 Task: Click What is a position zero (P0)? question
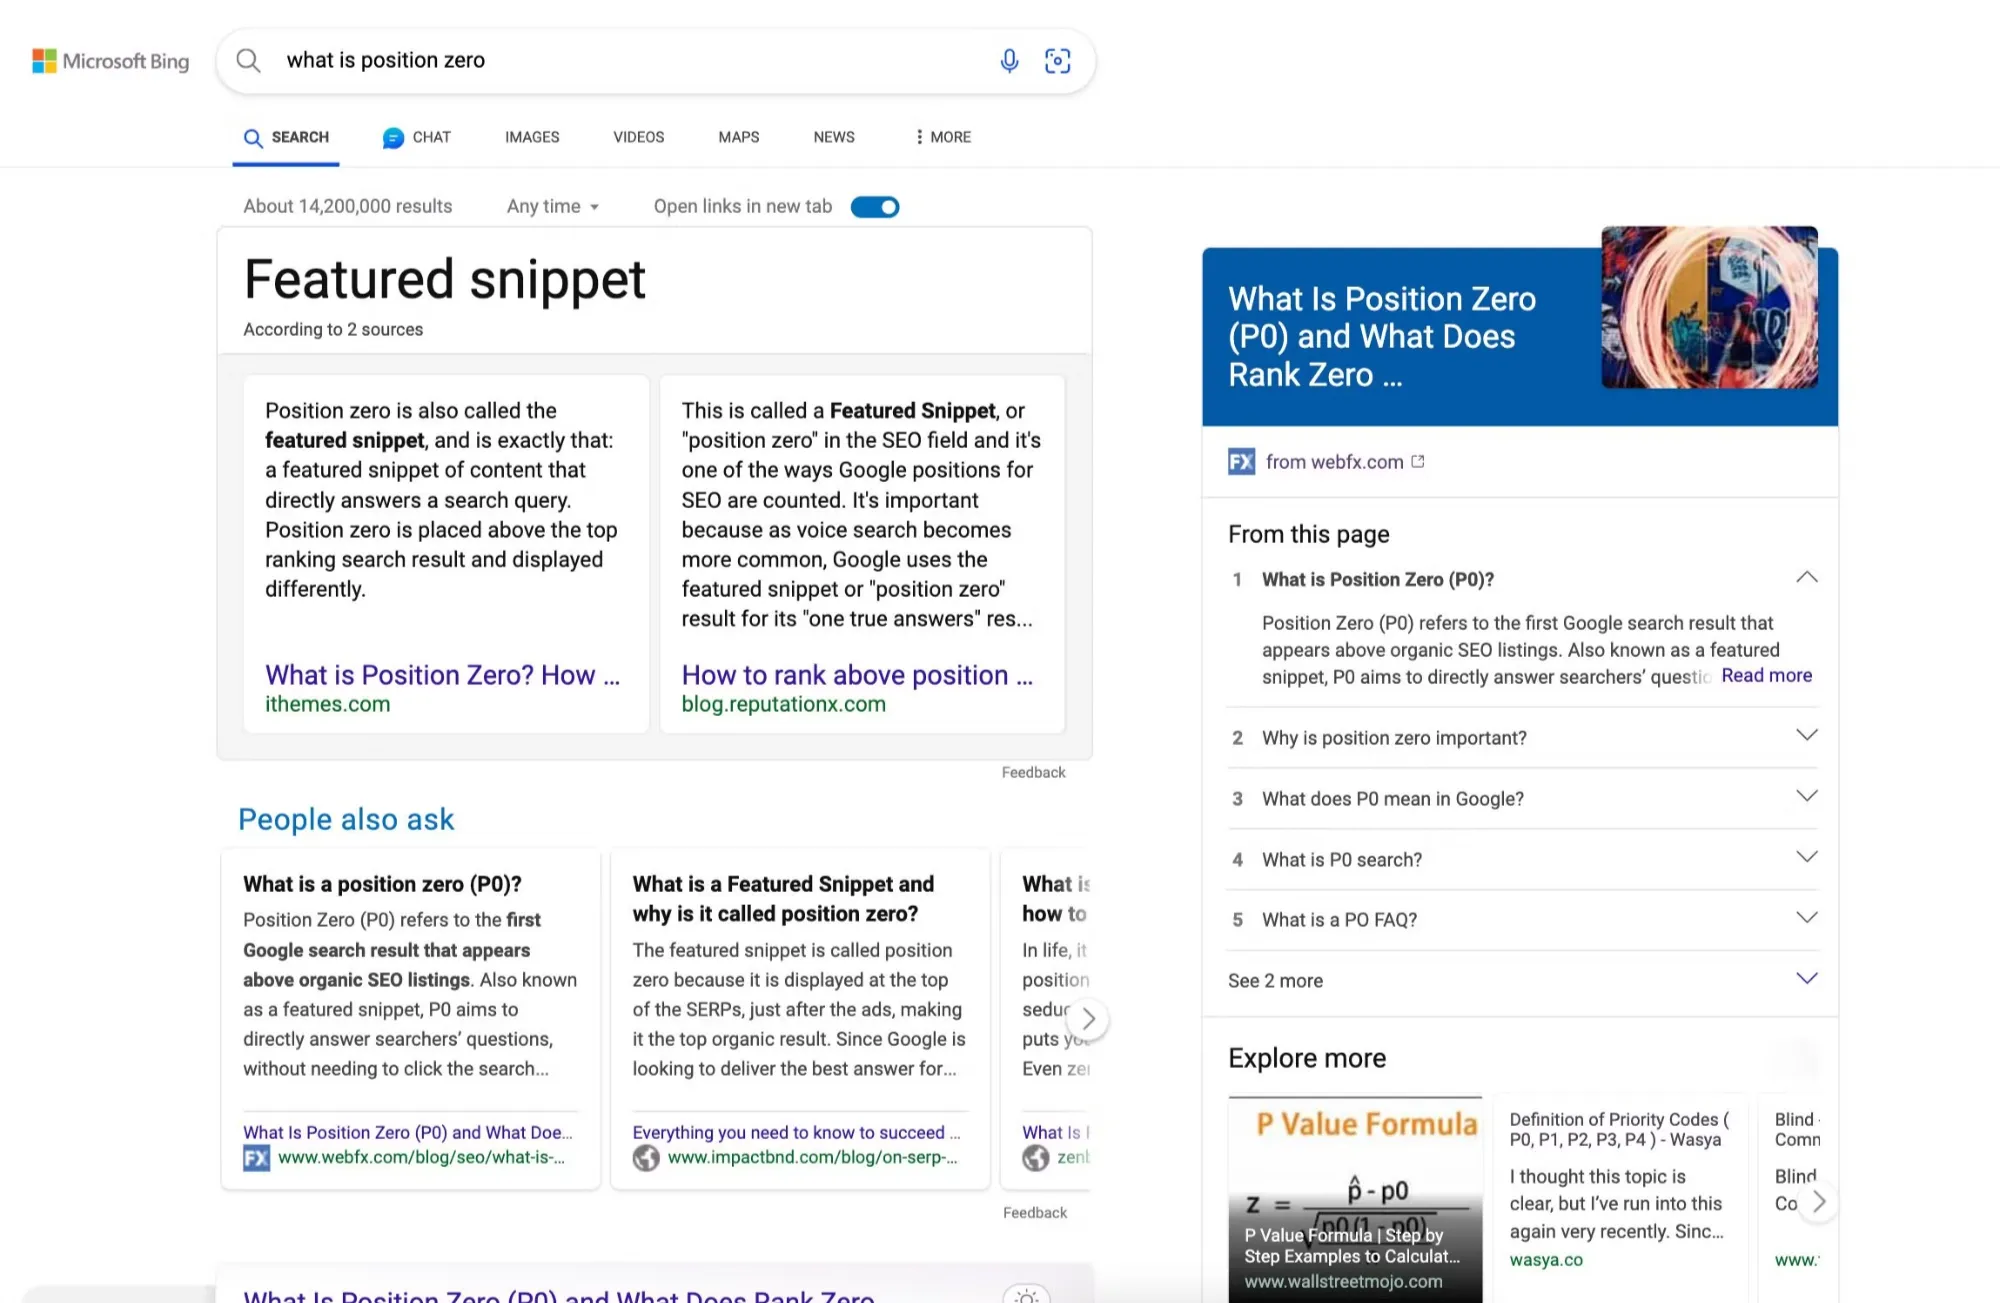pos(382,884)
